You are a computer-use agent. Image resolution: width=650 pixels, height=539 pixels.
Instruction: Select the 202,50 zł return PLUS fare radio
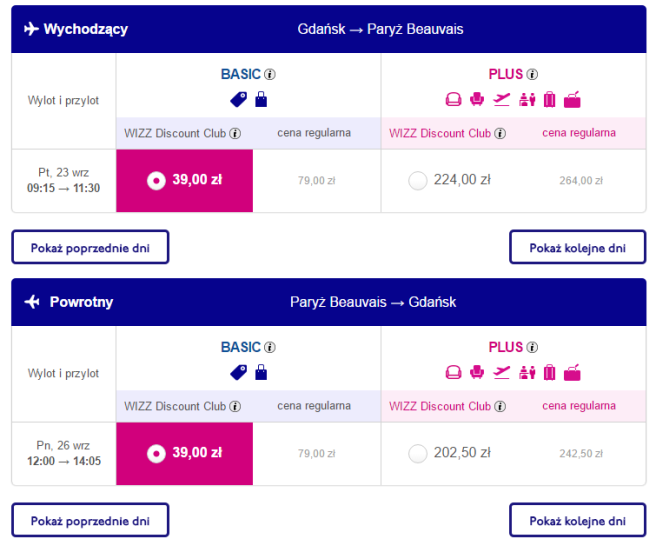(x=418, y=454)
